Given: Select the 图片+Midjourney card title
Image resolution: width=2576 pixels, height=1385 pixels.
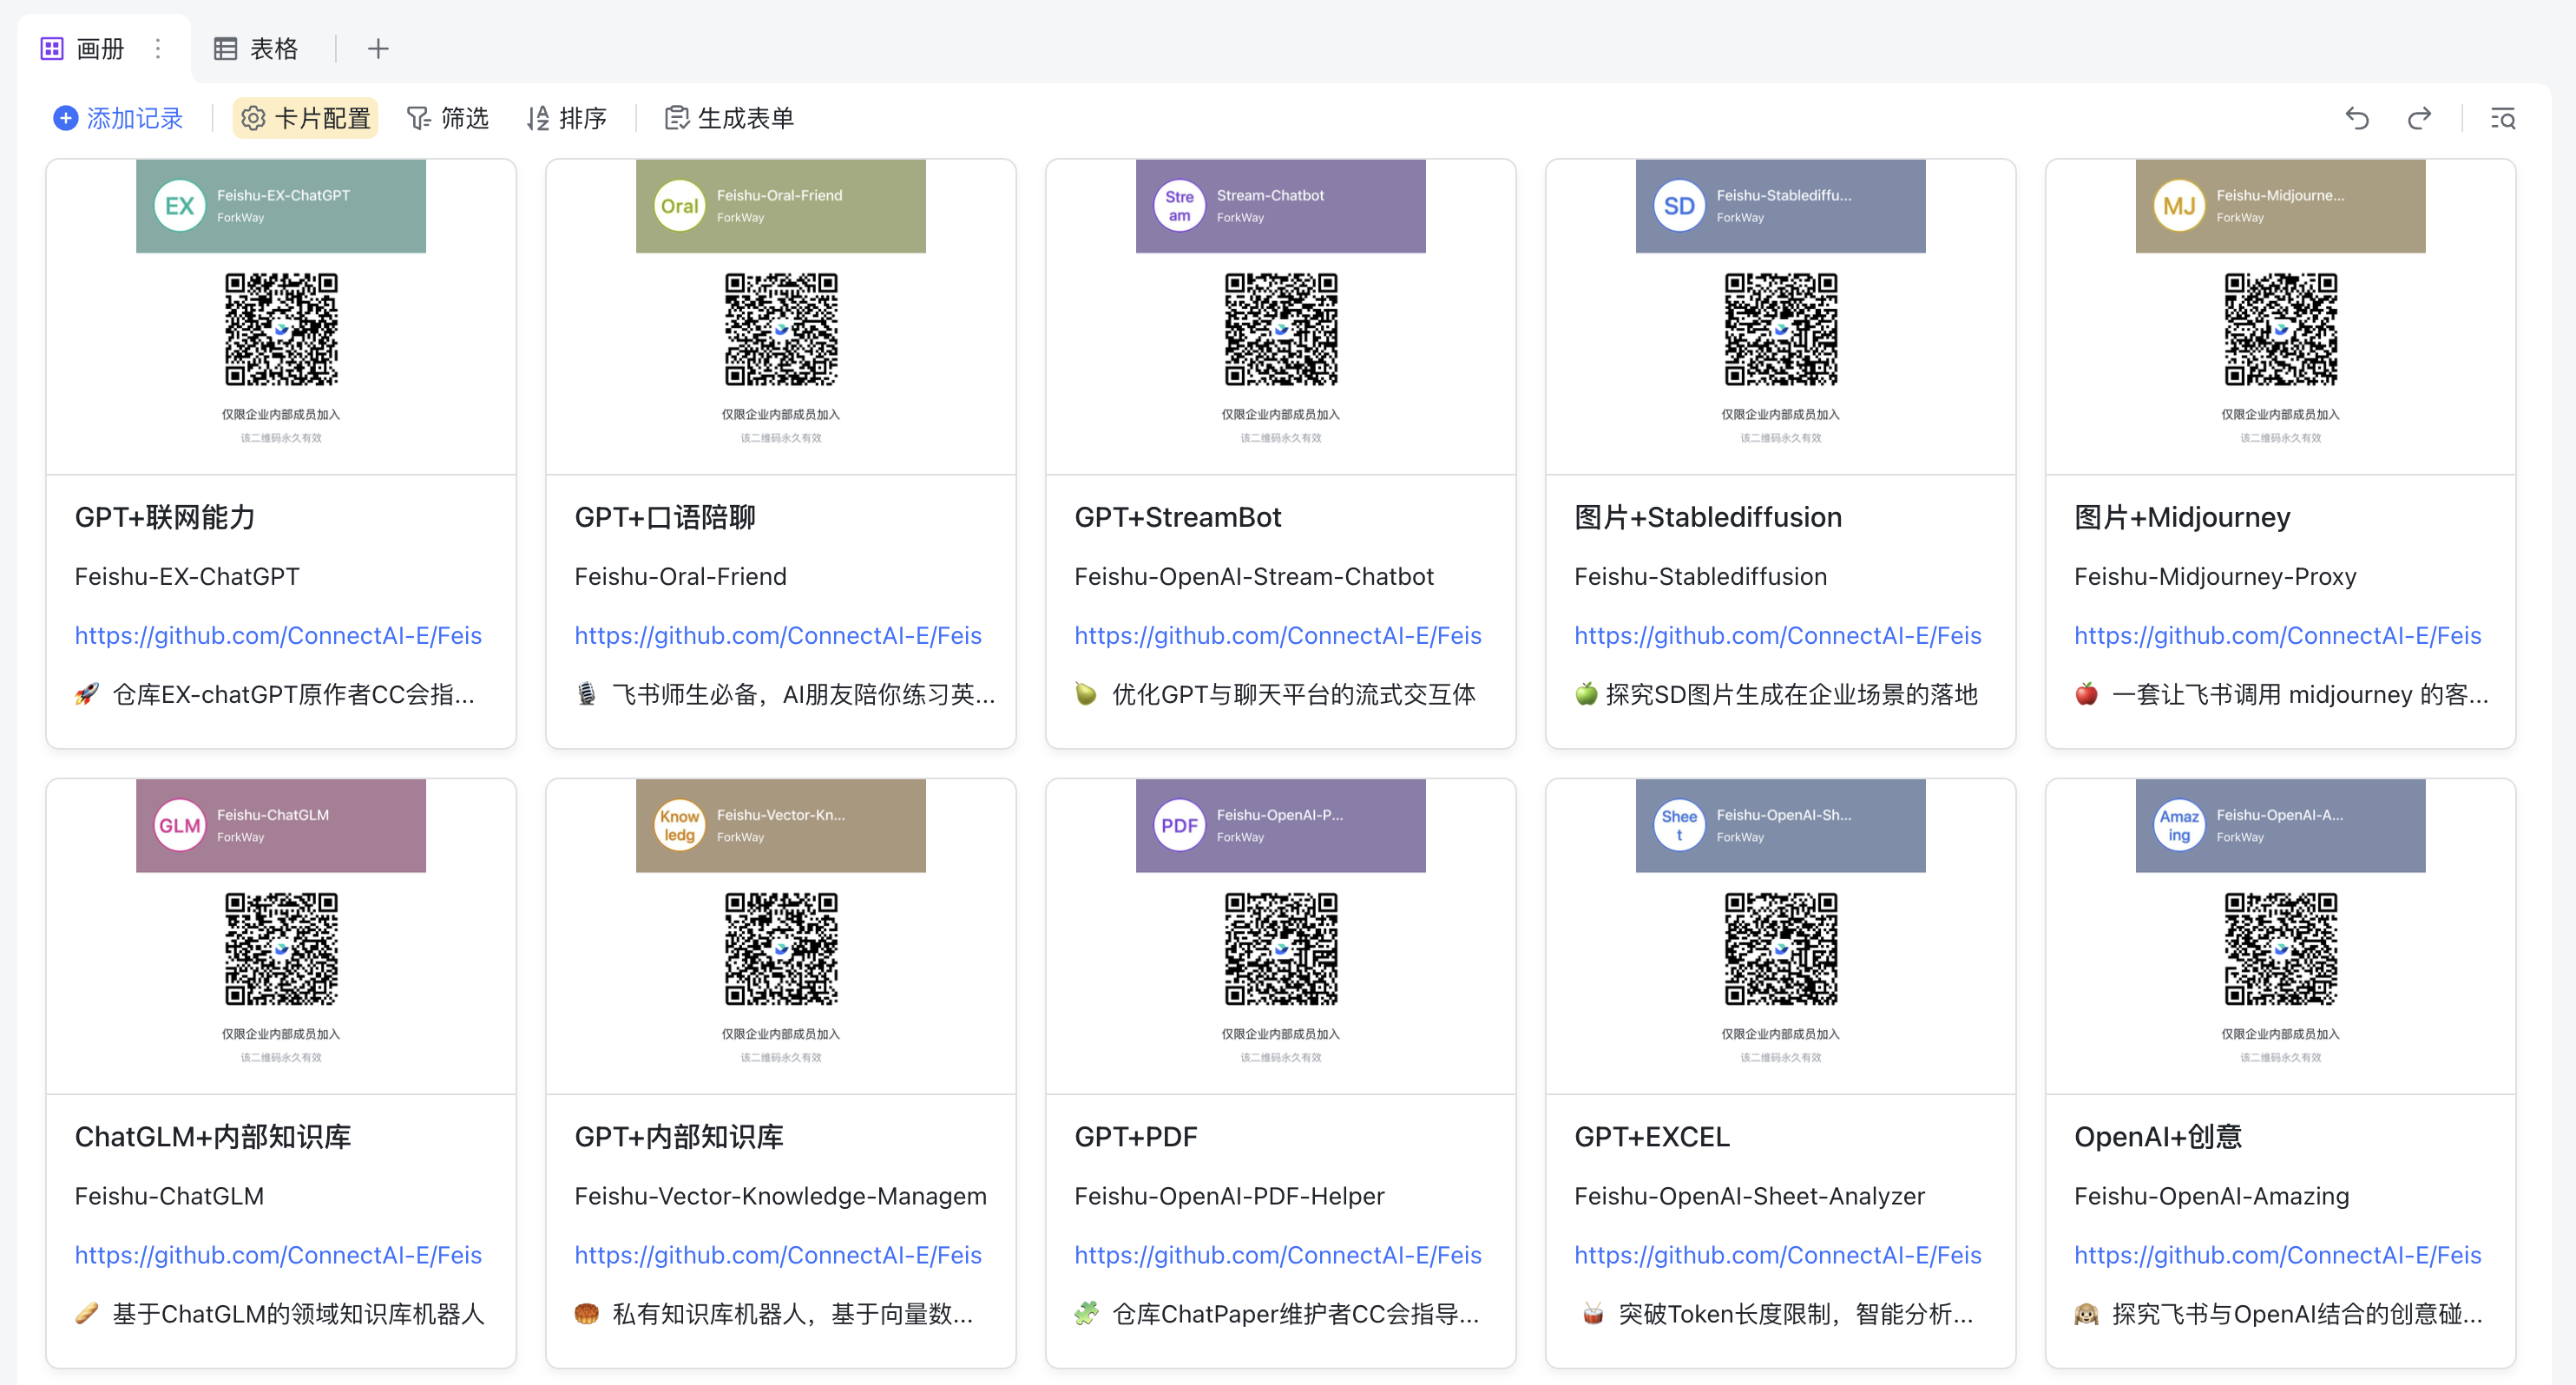Looking at the screenshot, I should click(x=2182, y=517).
